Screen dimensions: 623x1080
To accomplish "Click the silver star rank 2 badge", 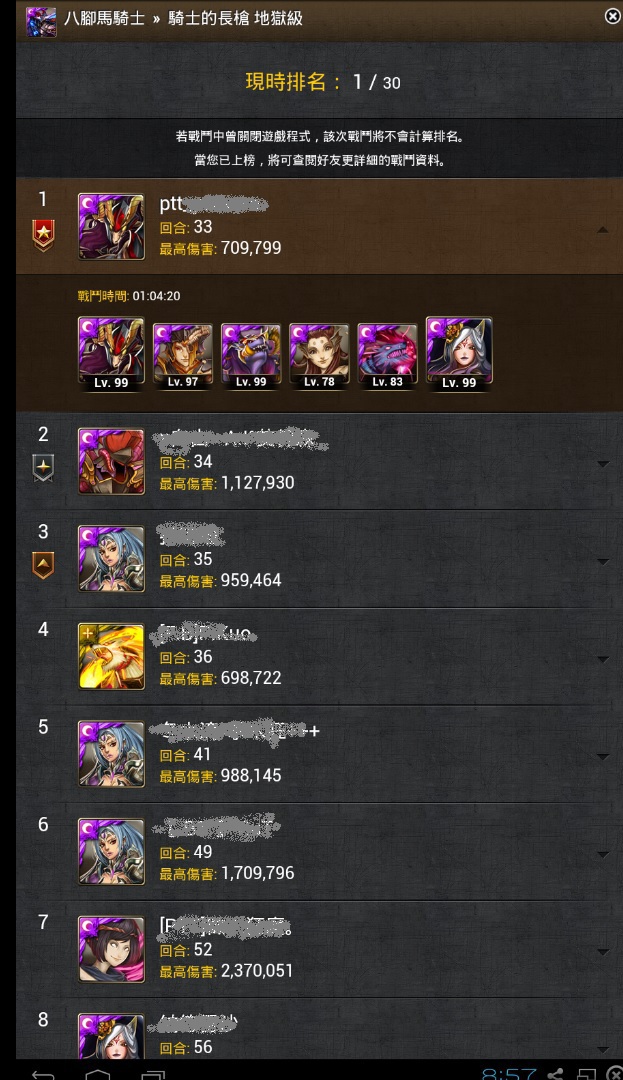I will coord(43,468).
